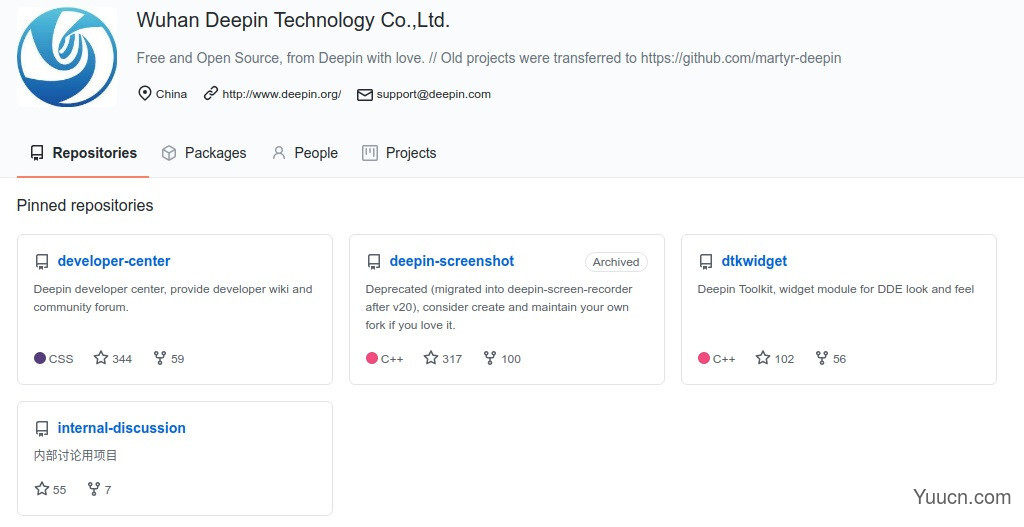1024x527 pixels.
Task: Click the repo icon beside internal-discussion
Action: tap(42, 429)
